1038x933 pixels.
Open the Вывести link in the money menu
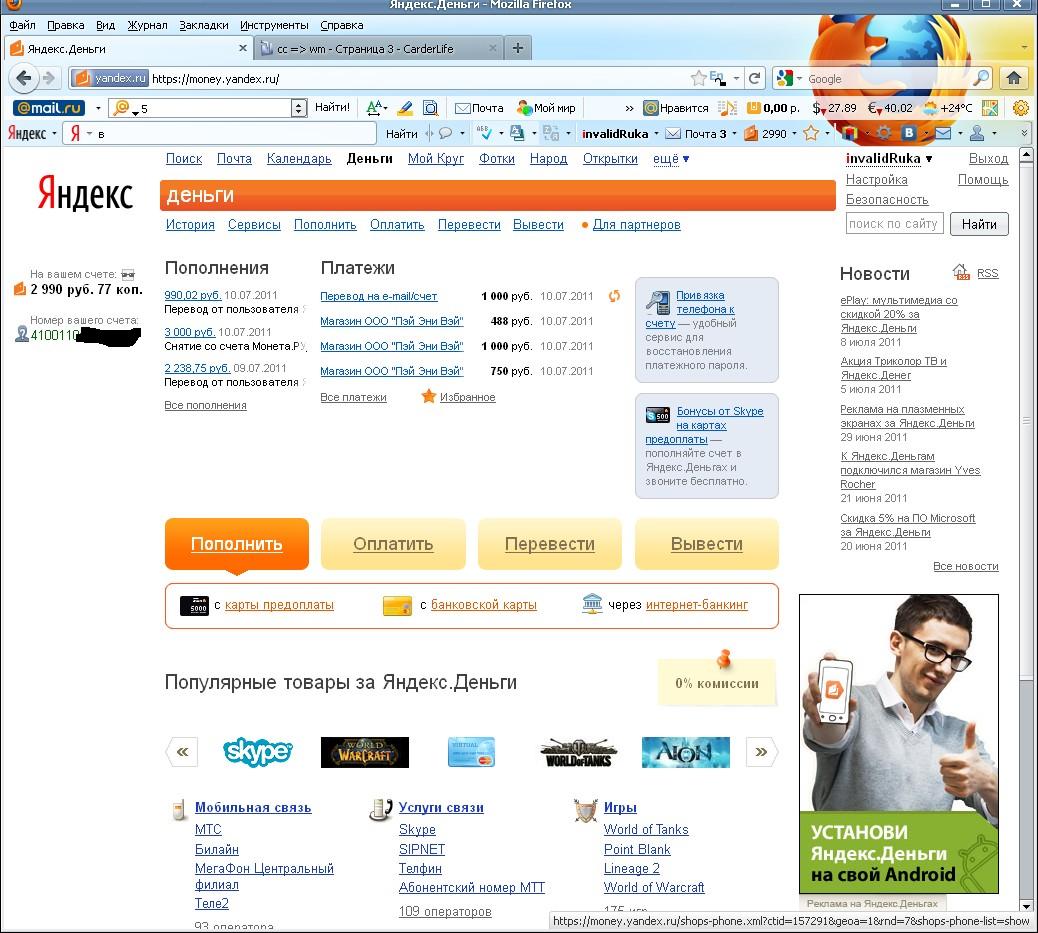(x=538, y=224)
